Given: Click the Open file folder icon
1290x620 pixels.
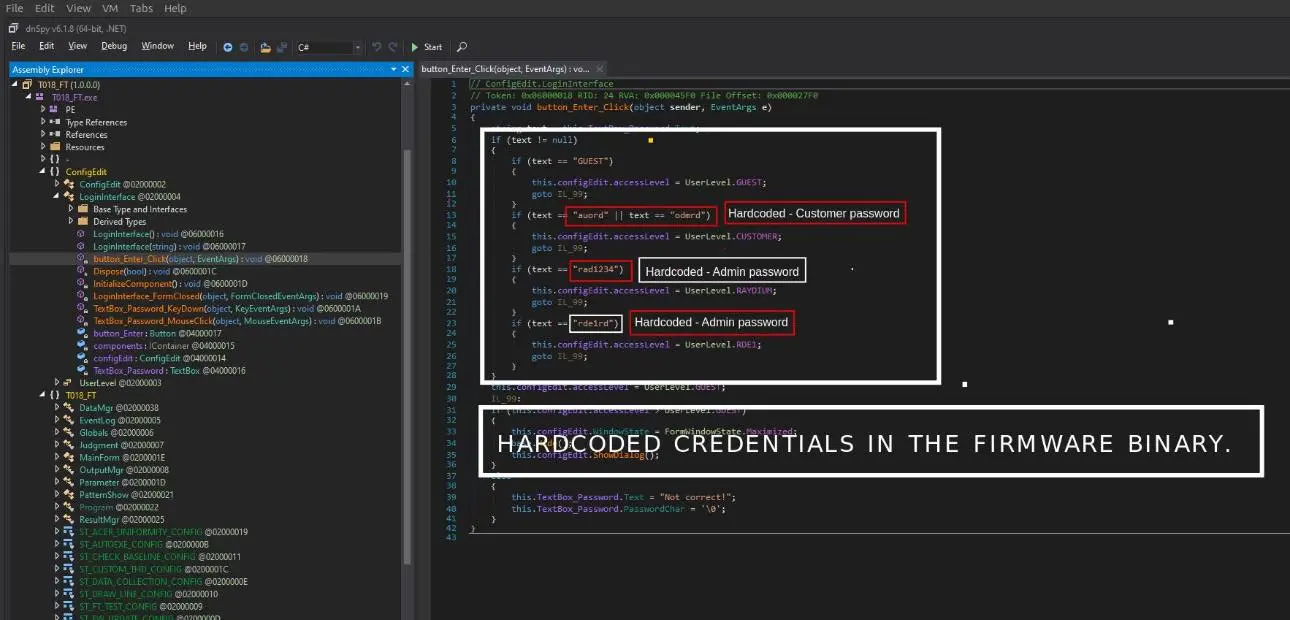Looking at the screenshot, I should pyautogui.click(x=265, y=47).
